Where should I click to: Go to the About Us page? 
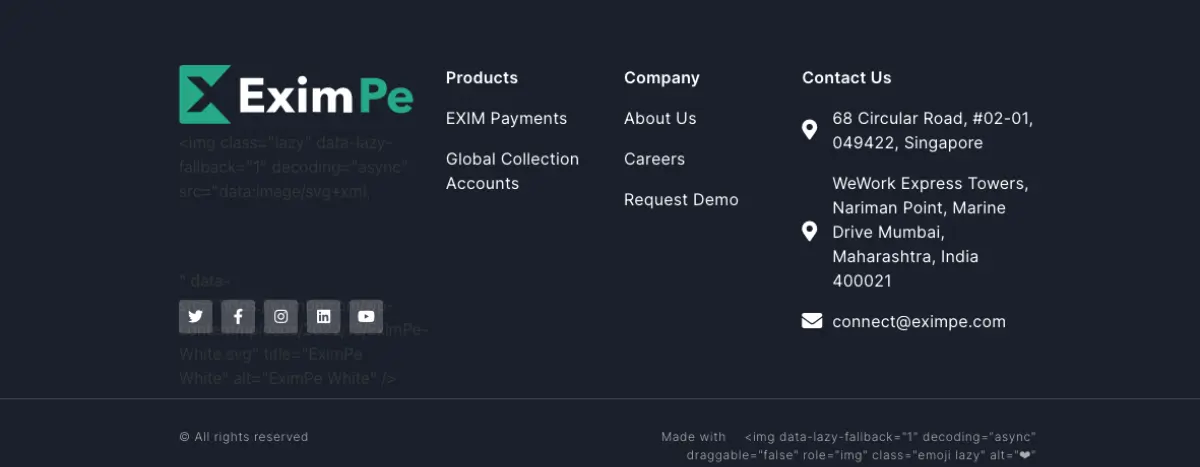click(x=660, y=118)
